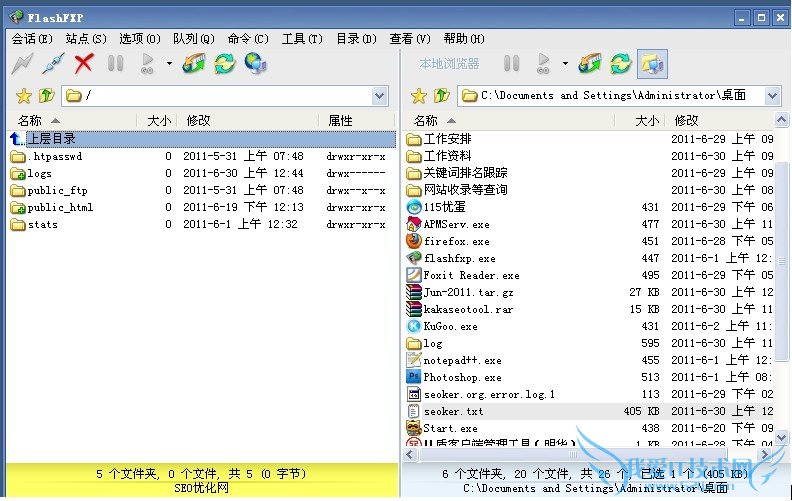792x501 pixels.
Task: Click the right pane transfer arrows icon
Action: [x=590, y=64]
